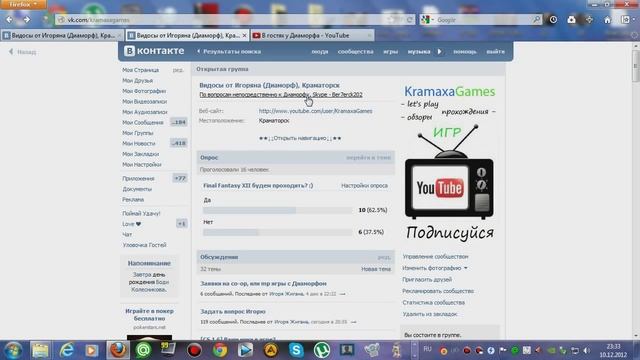Launch Internet Explorer from taskbar

[67, 350]
